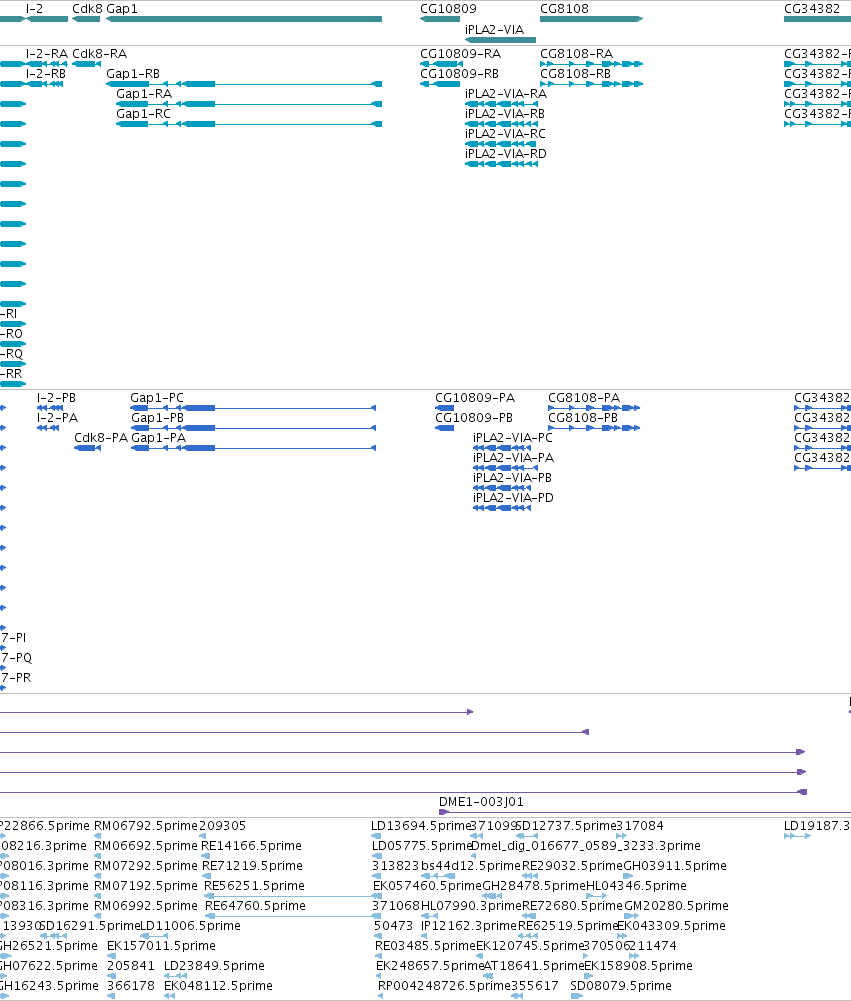Select the 366178 EST label
851x1001 pixels.
coord(131,986)
